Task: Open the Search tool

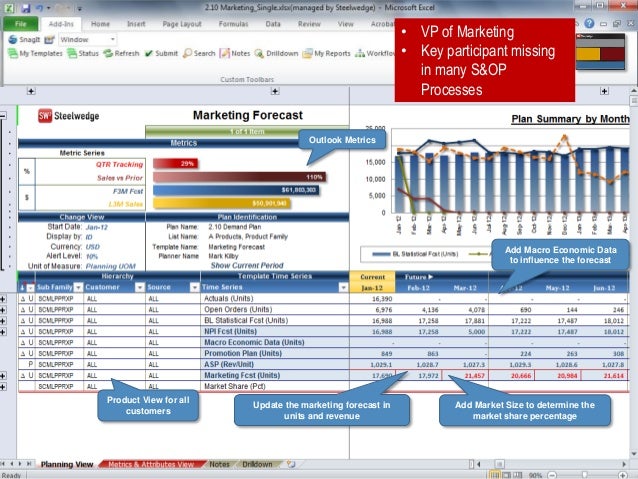Action: point(199,53)
